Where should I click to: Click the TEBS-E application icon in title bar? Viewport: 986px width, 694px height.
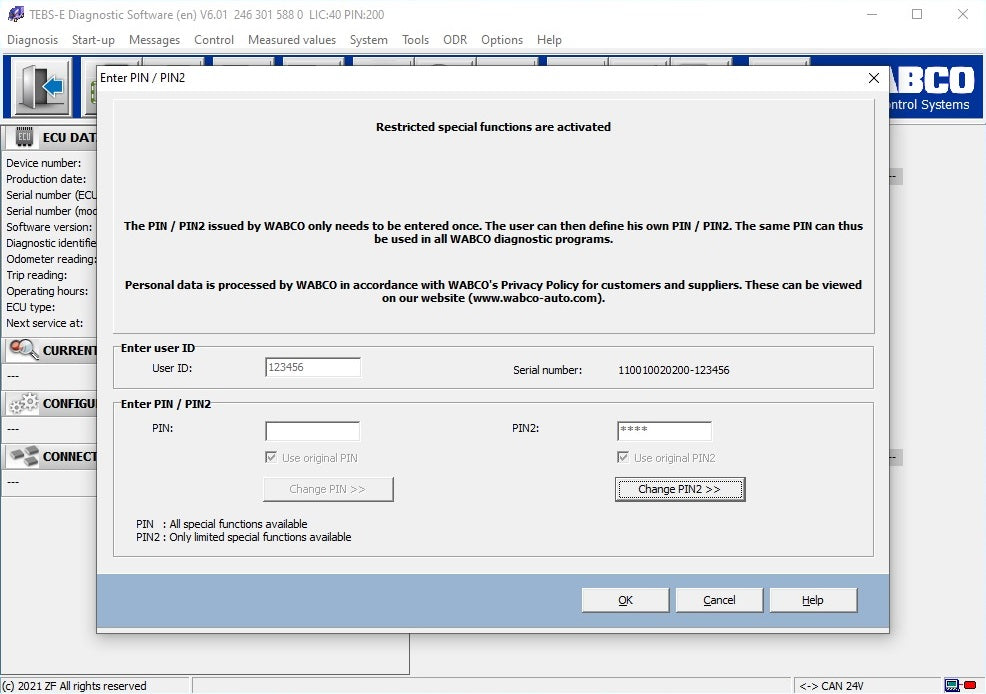click(16, 14)
